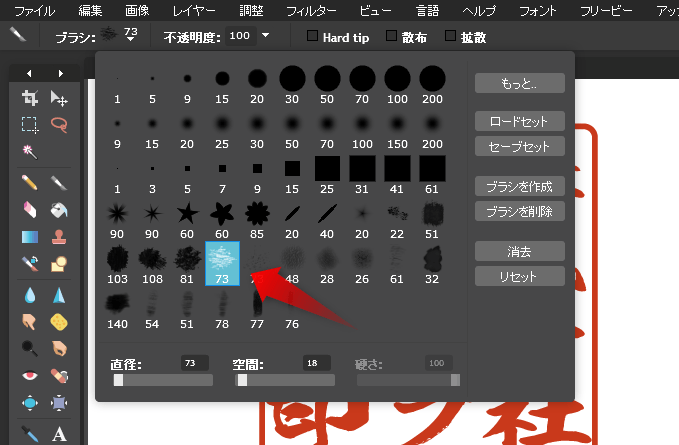Click the 直径 value input field

pyautogui.click(x=195, y=363)
